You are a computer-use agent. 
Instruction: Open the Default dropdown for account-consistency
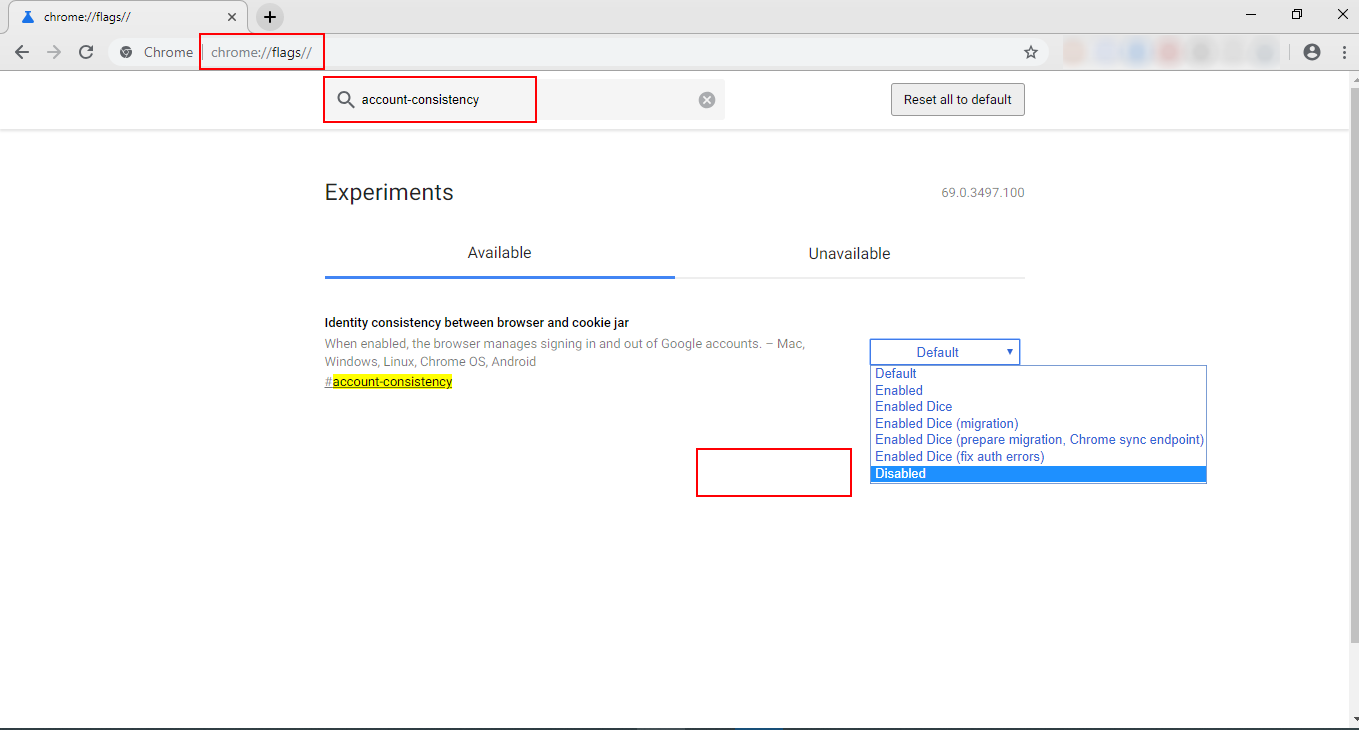coord(945,352)
